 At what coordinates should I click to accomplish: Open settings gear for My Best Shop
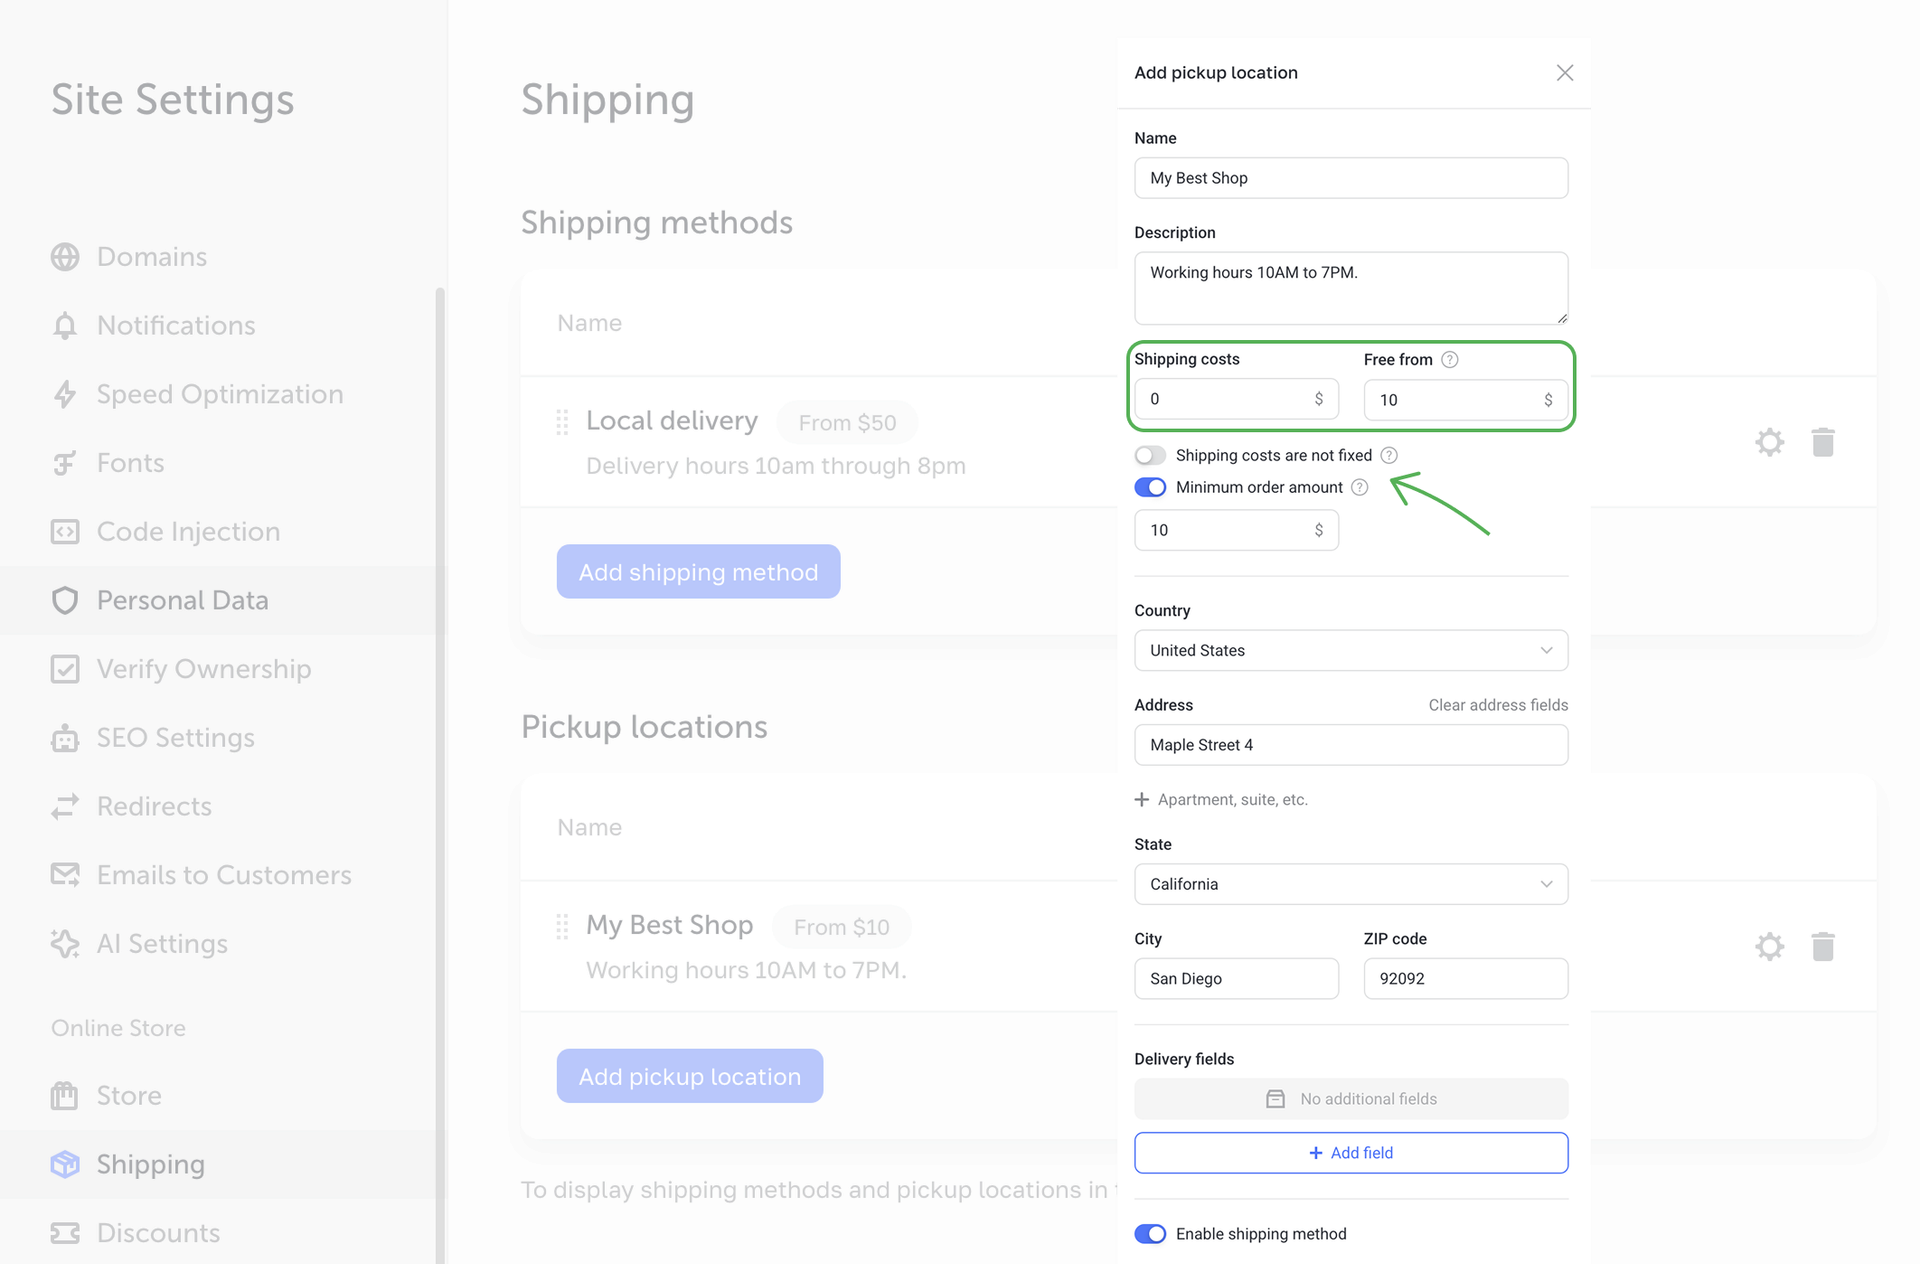pos(1769,946)
